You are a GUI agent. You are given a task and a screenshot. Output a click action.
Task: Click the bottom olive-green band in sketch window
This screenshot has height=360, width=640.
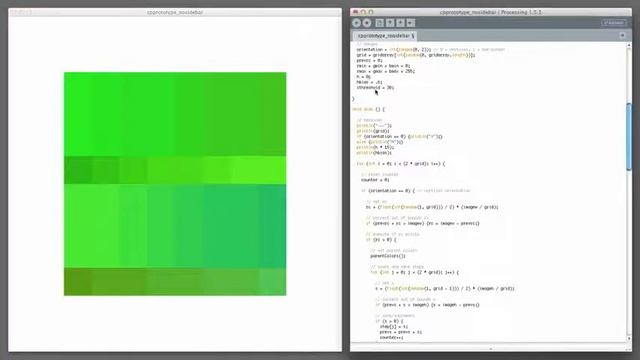175,282
